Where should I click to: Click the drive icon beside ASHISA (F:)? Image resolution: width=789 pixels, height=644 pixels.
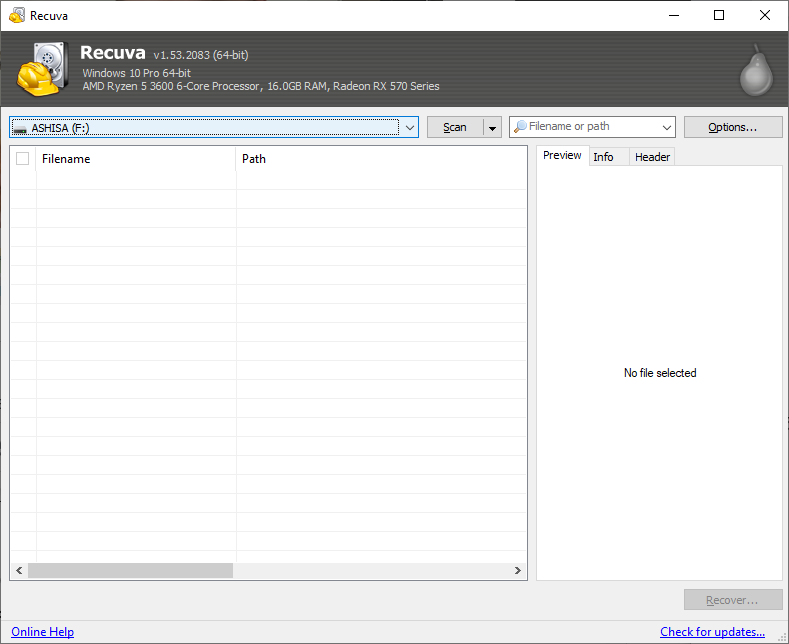coord(20,129)
